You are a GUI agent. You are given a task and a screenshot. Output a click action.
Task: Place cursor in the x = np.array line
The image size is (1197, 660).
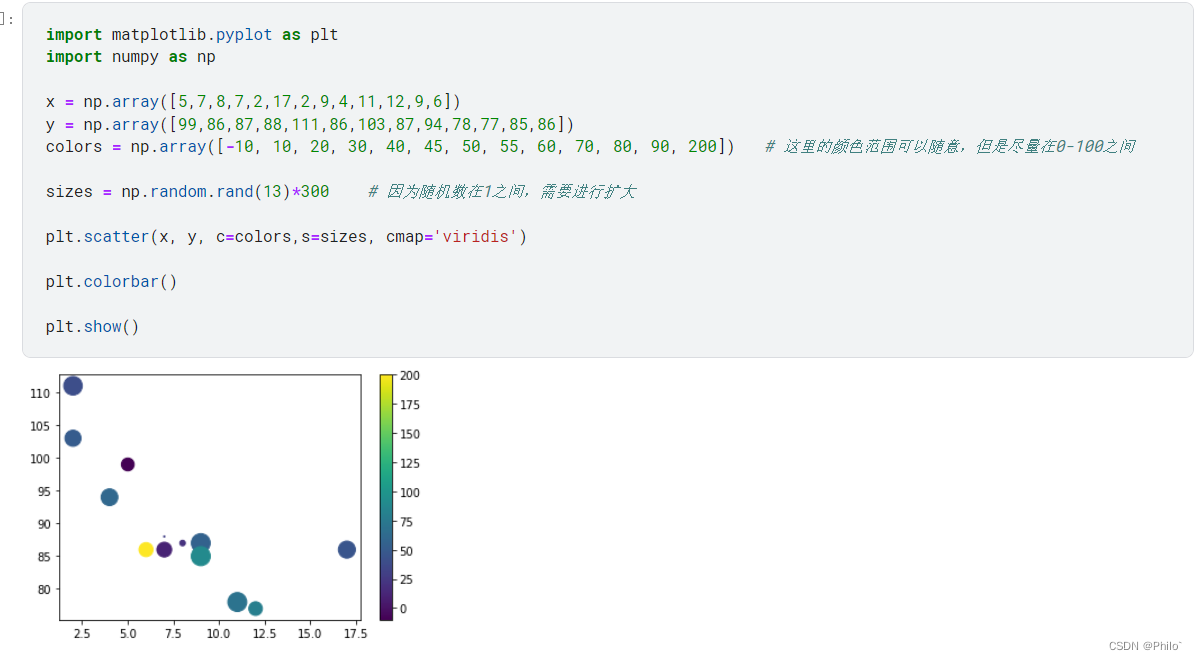pos(253,101)
